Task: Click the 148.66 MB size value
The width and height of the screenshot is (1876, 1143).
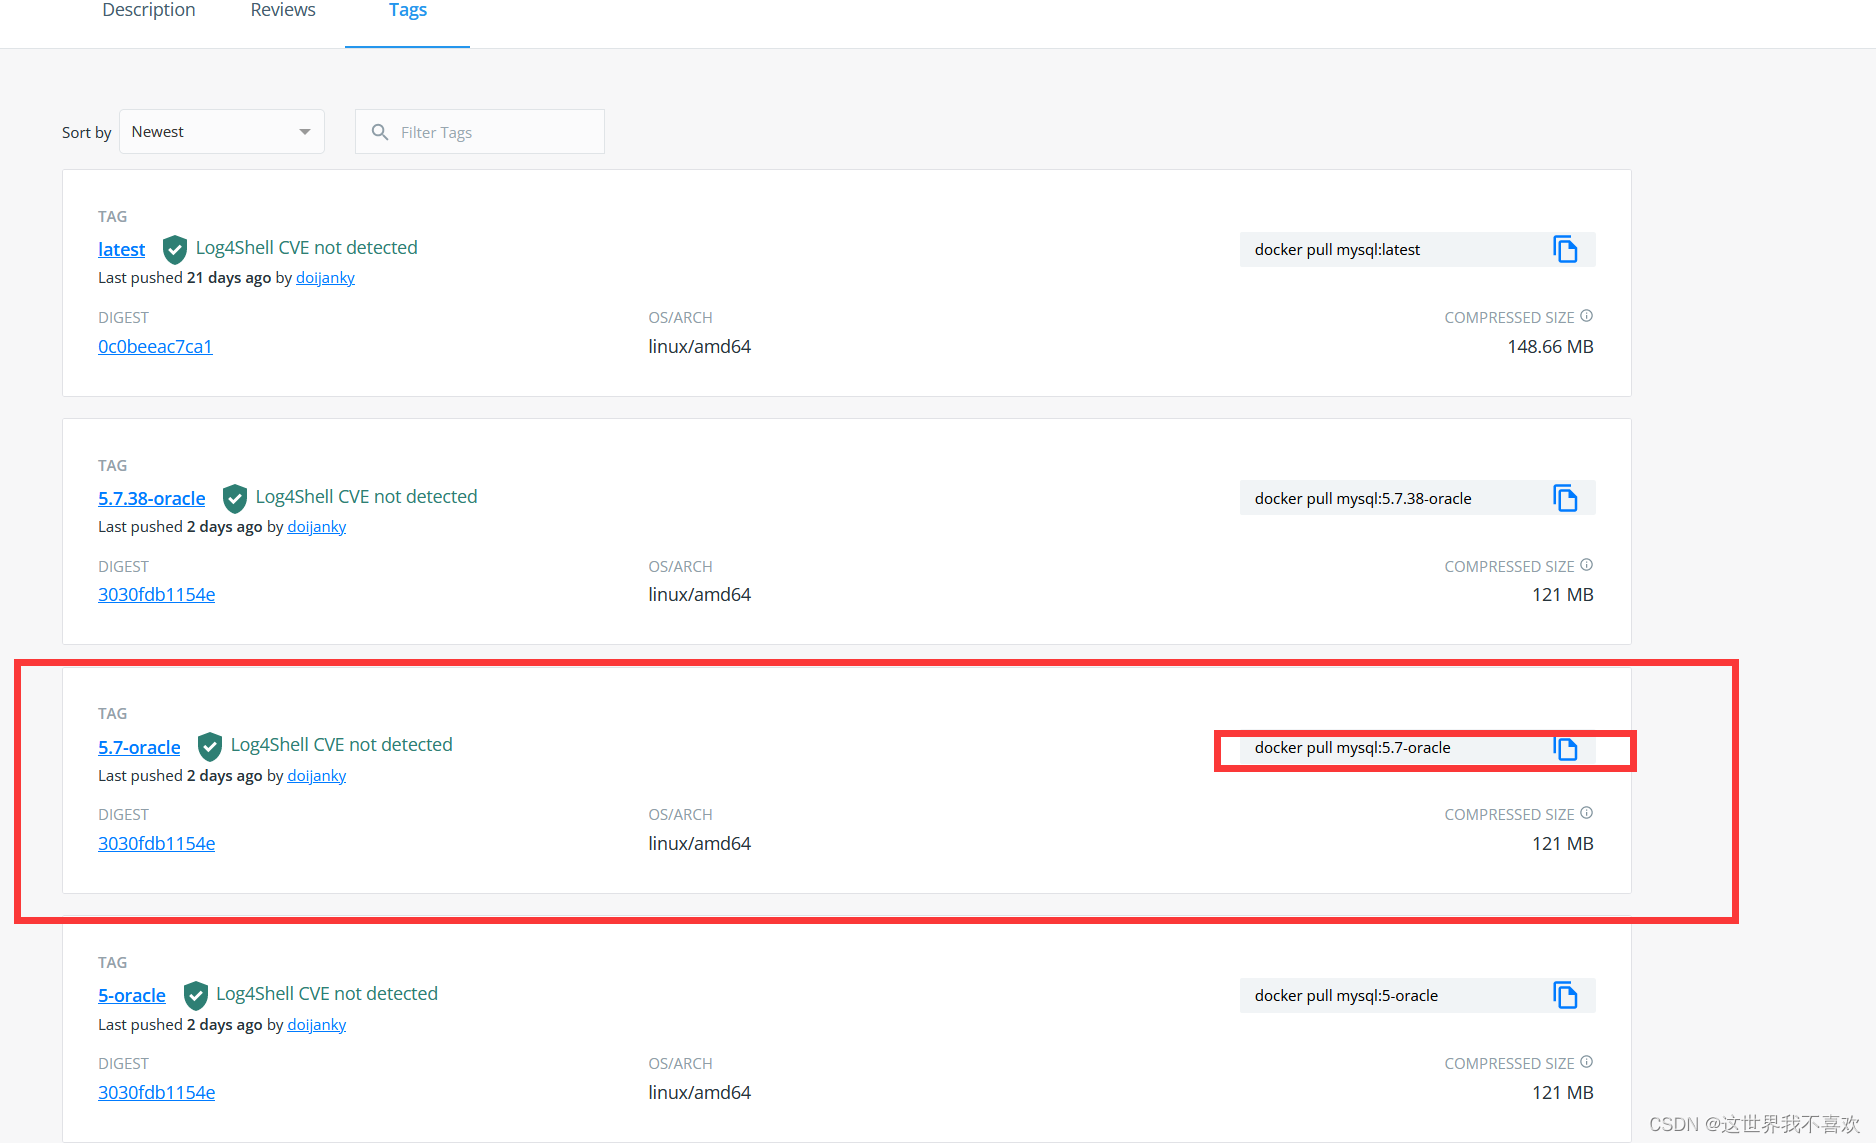Action: click(1550, 346)
